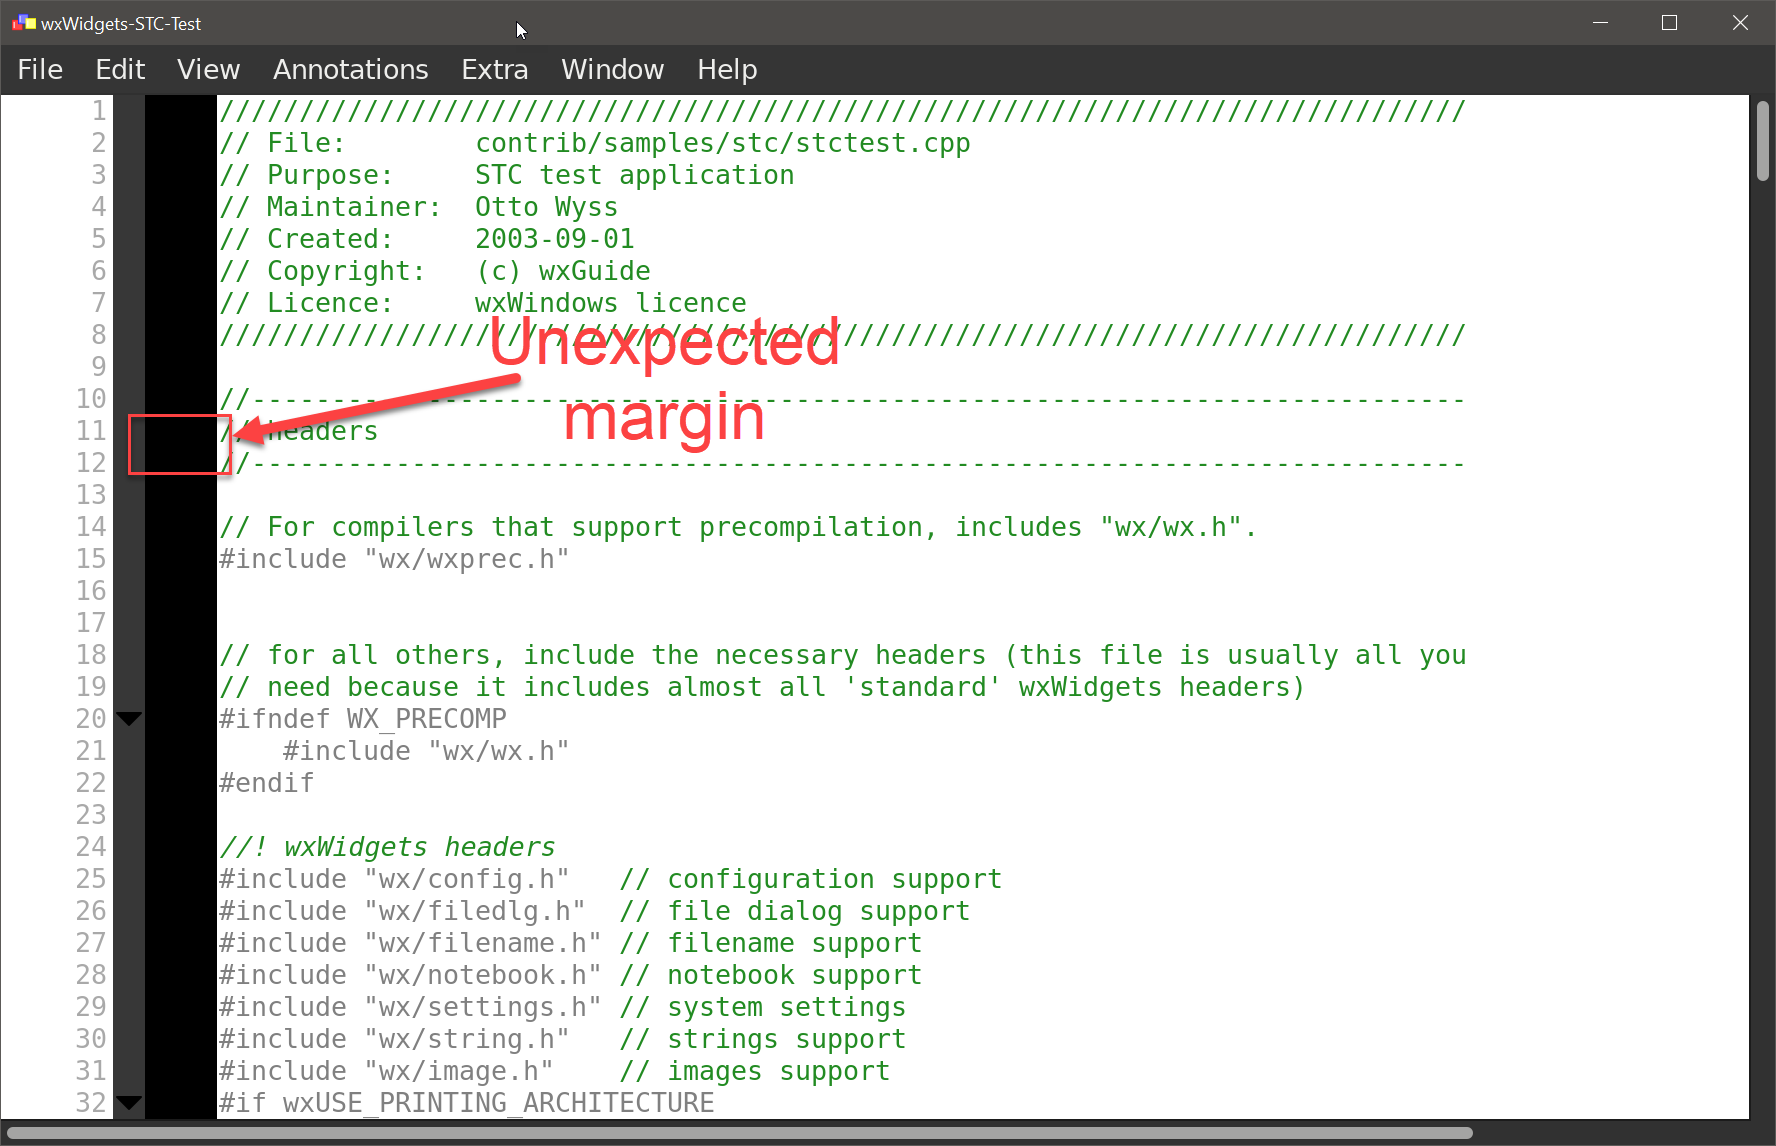This screenshot has height=1146, width=1776.
Task: Click '#if wxUSE_PRINTING_ARCHITECTURE' line
Action: point(467,1103)
